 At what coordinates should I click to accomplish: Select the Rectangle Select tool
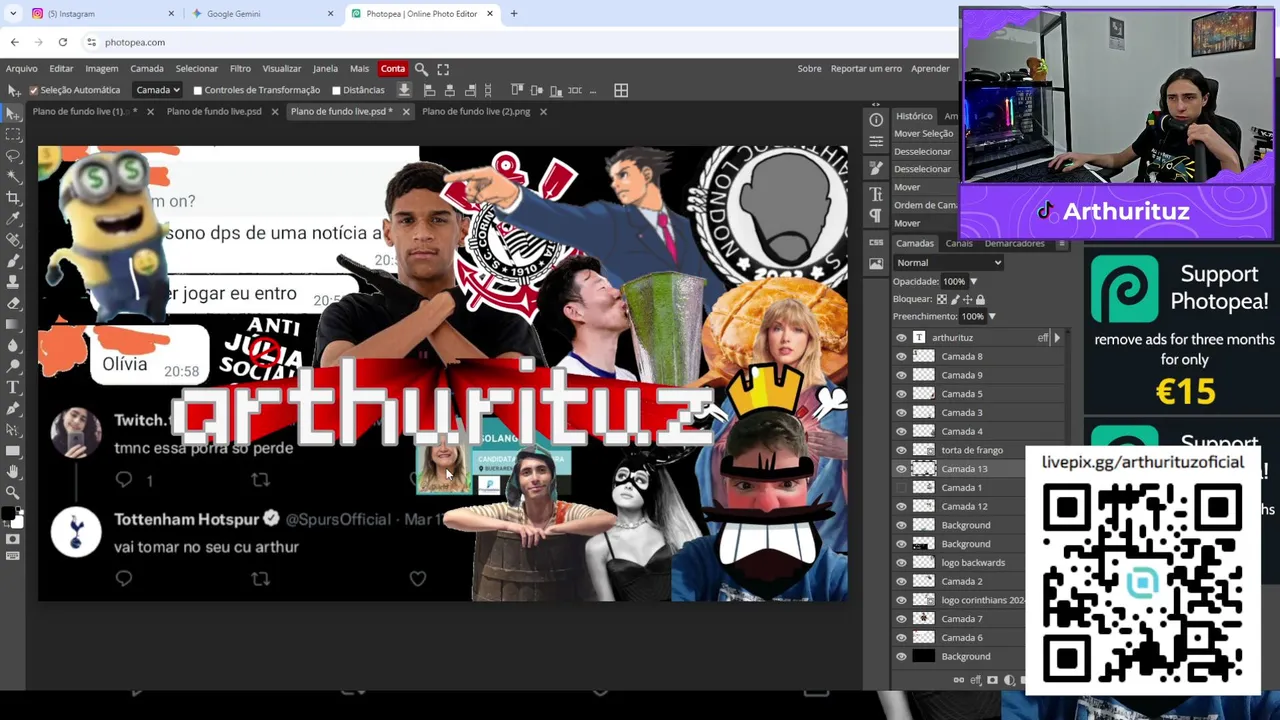pos(13,133)
